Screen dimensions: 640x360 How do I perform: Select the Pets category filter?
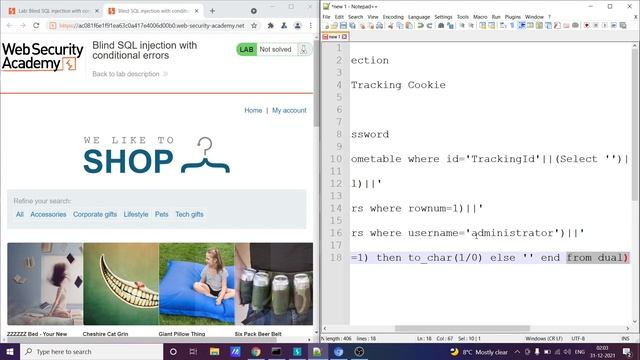click(162, 214)
